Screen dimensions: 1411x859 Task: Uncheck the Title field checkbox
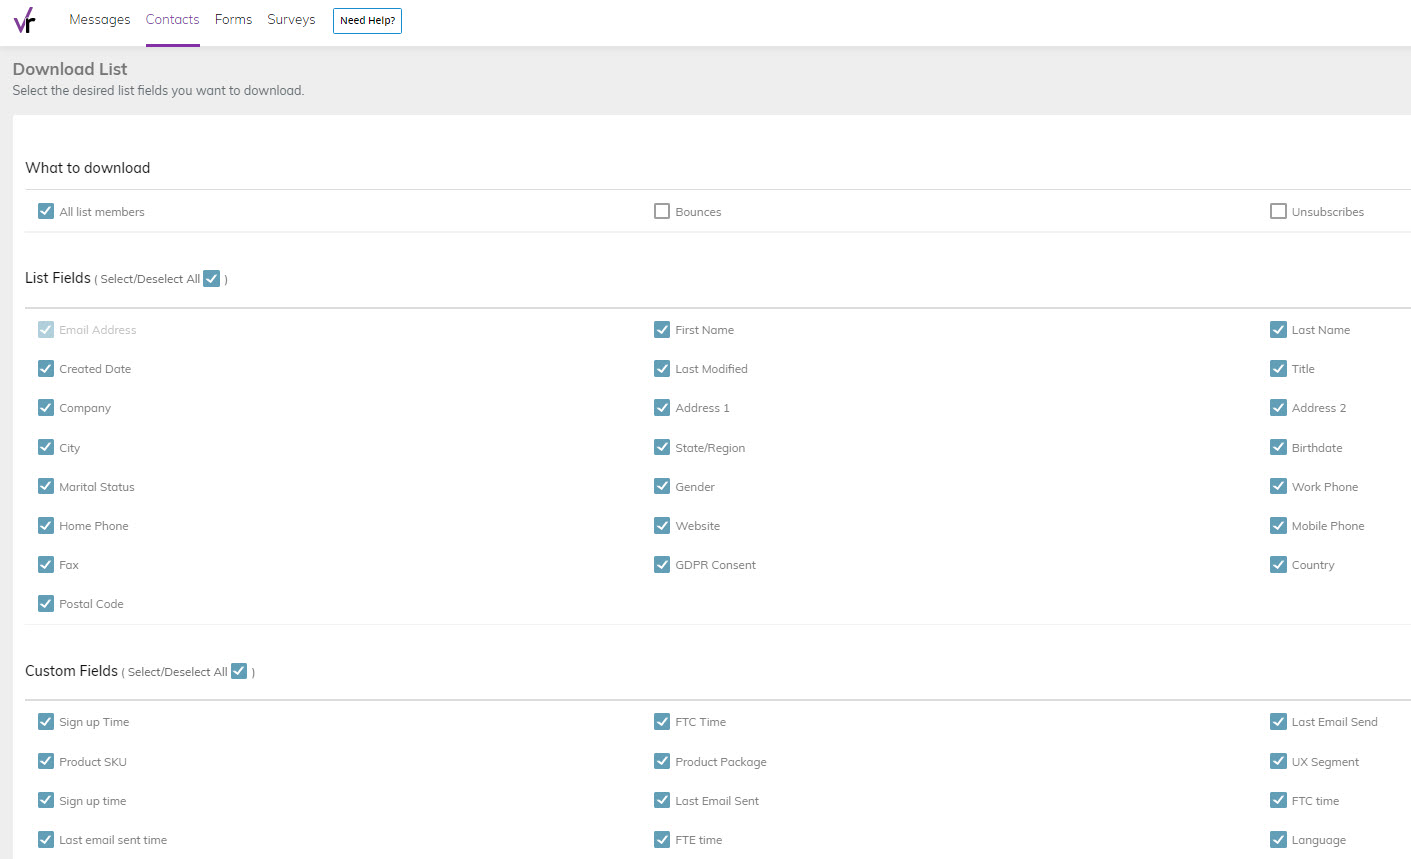(x=1278, y=368)
